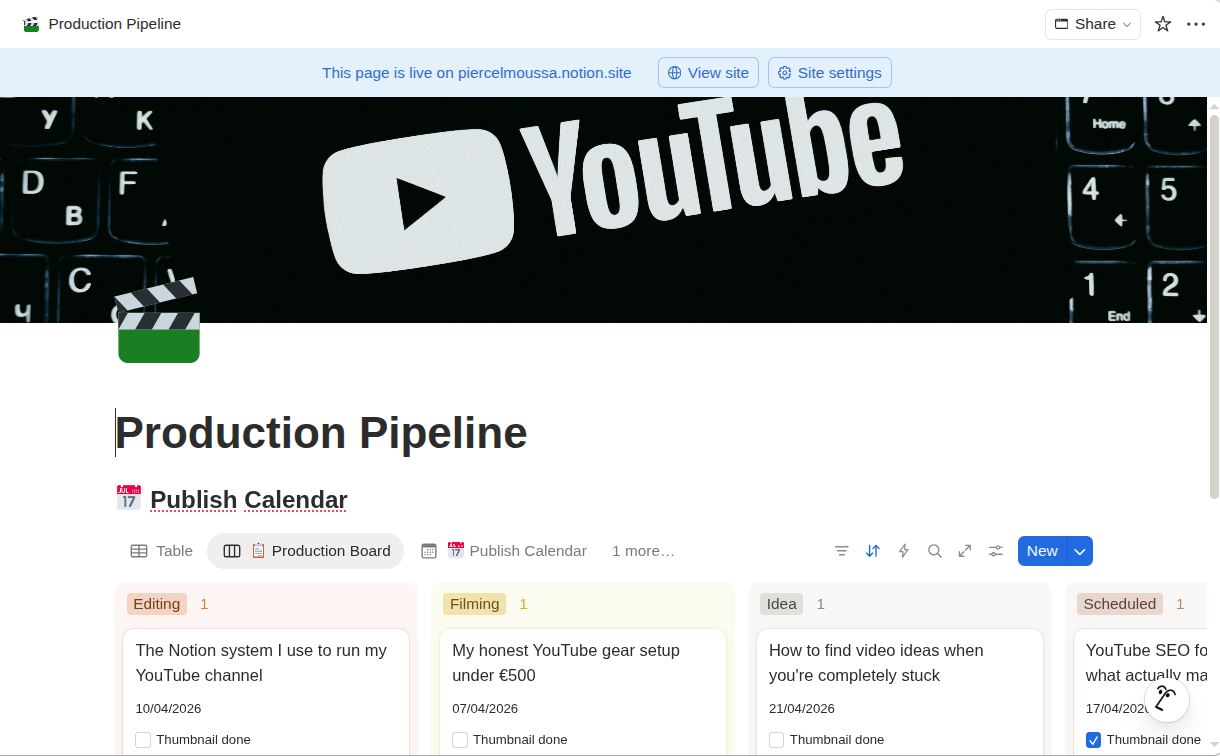The image size is (1220, 756).
Task: Click the date 07/04/2026
Action: pos(485,709)
